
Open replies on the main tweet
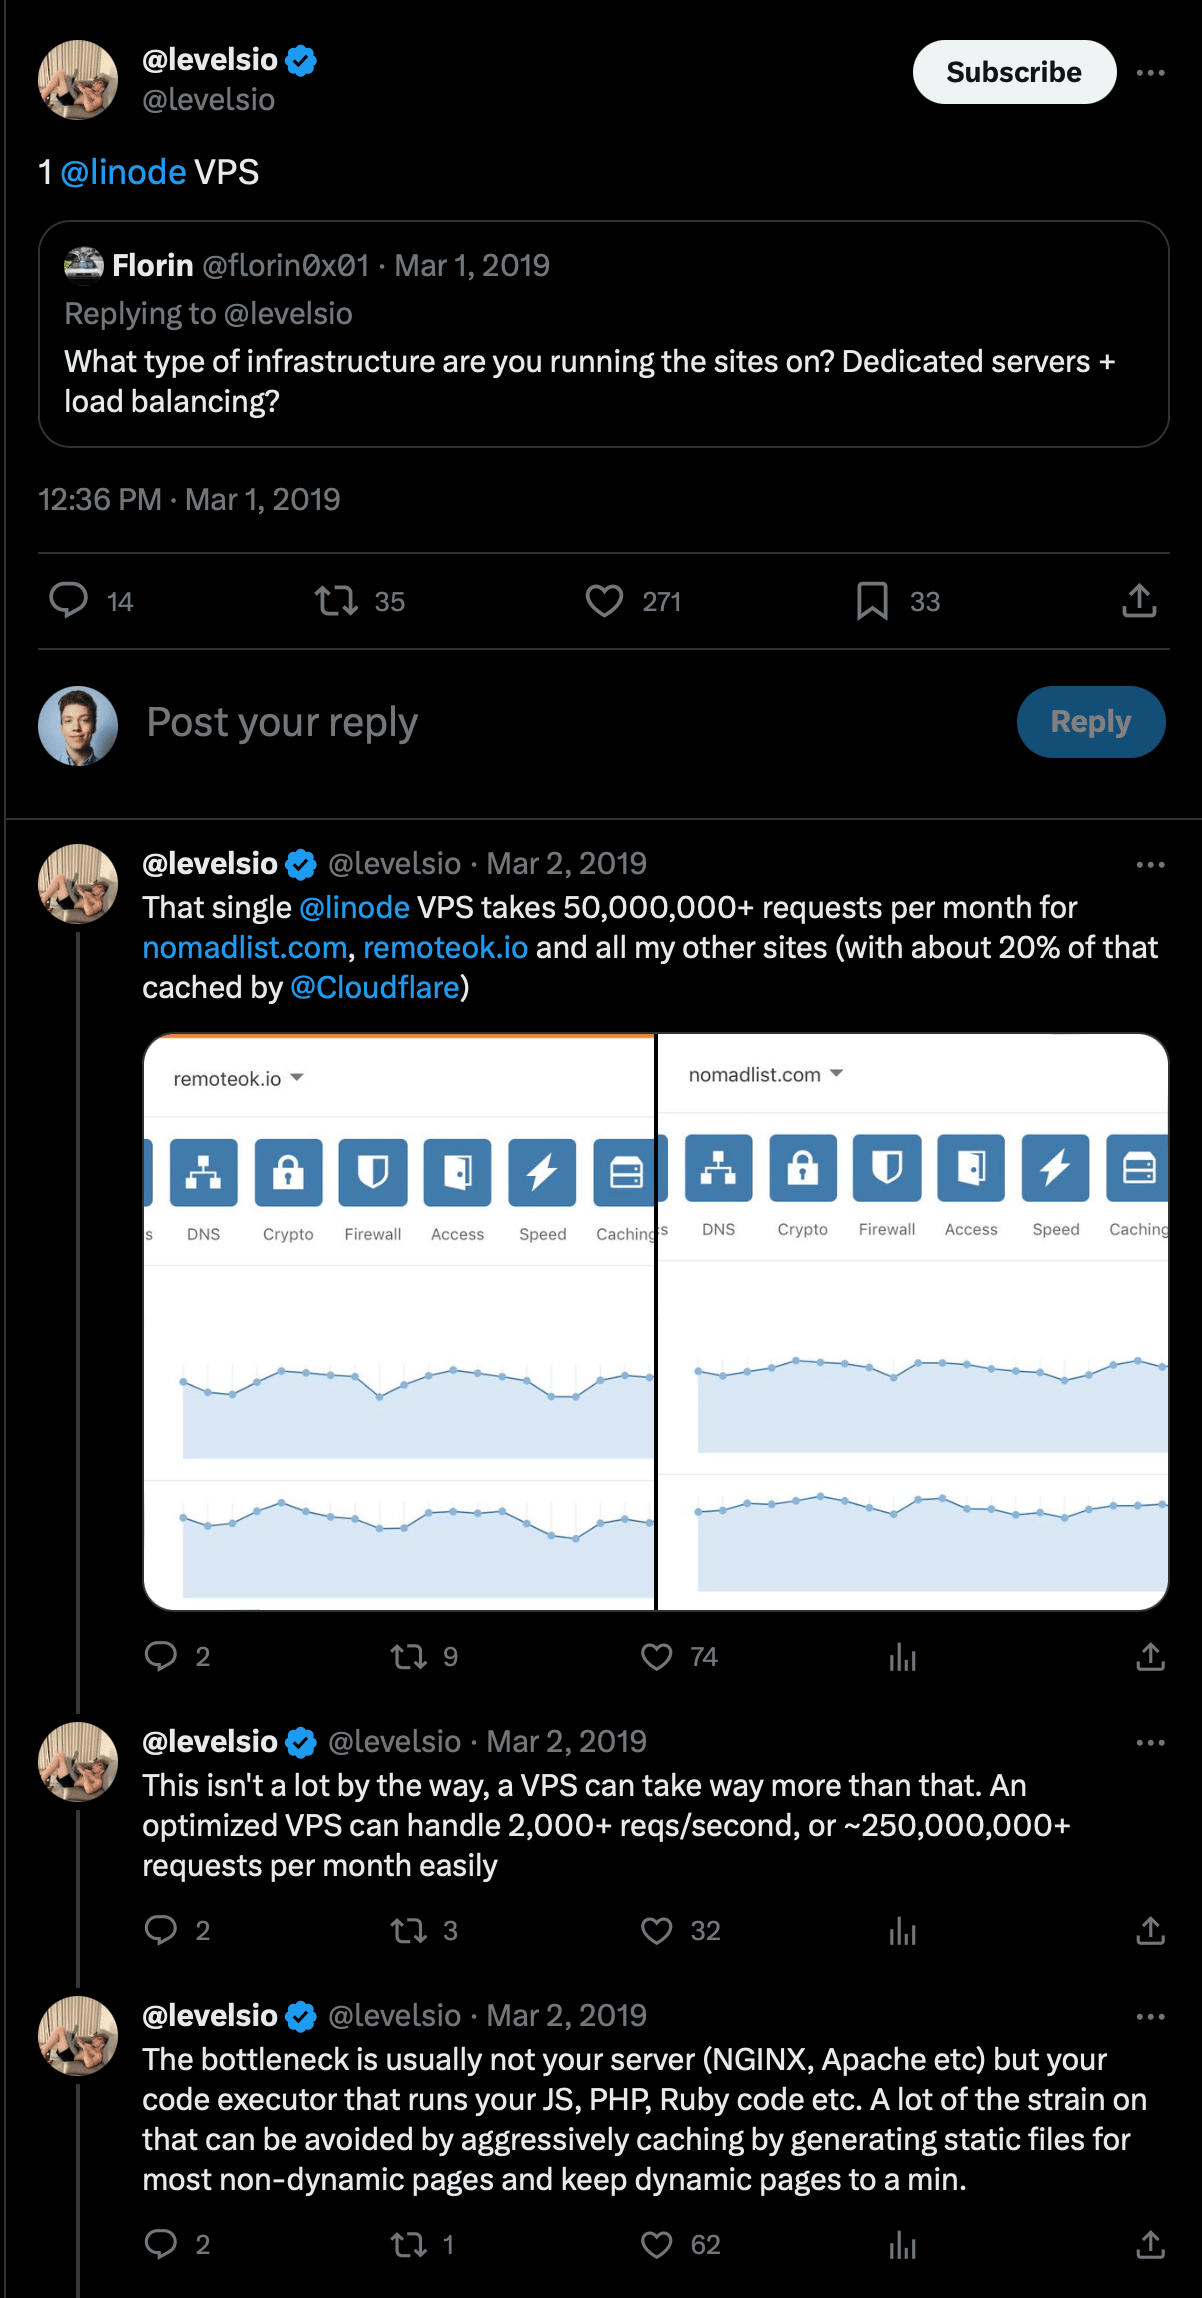coord(69,601)
